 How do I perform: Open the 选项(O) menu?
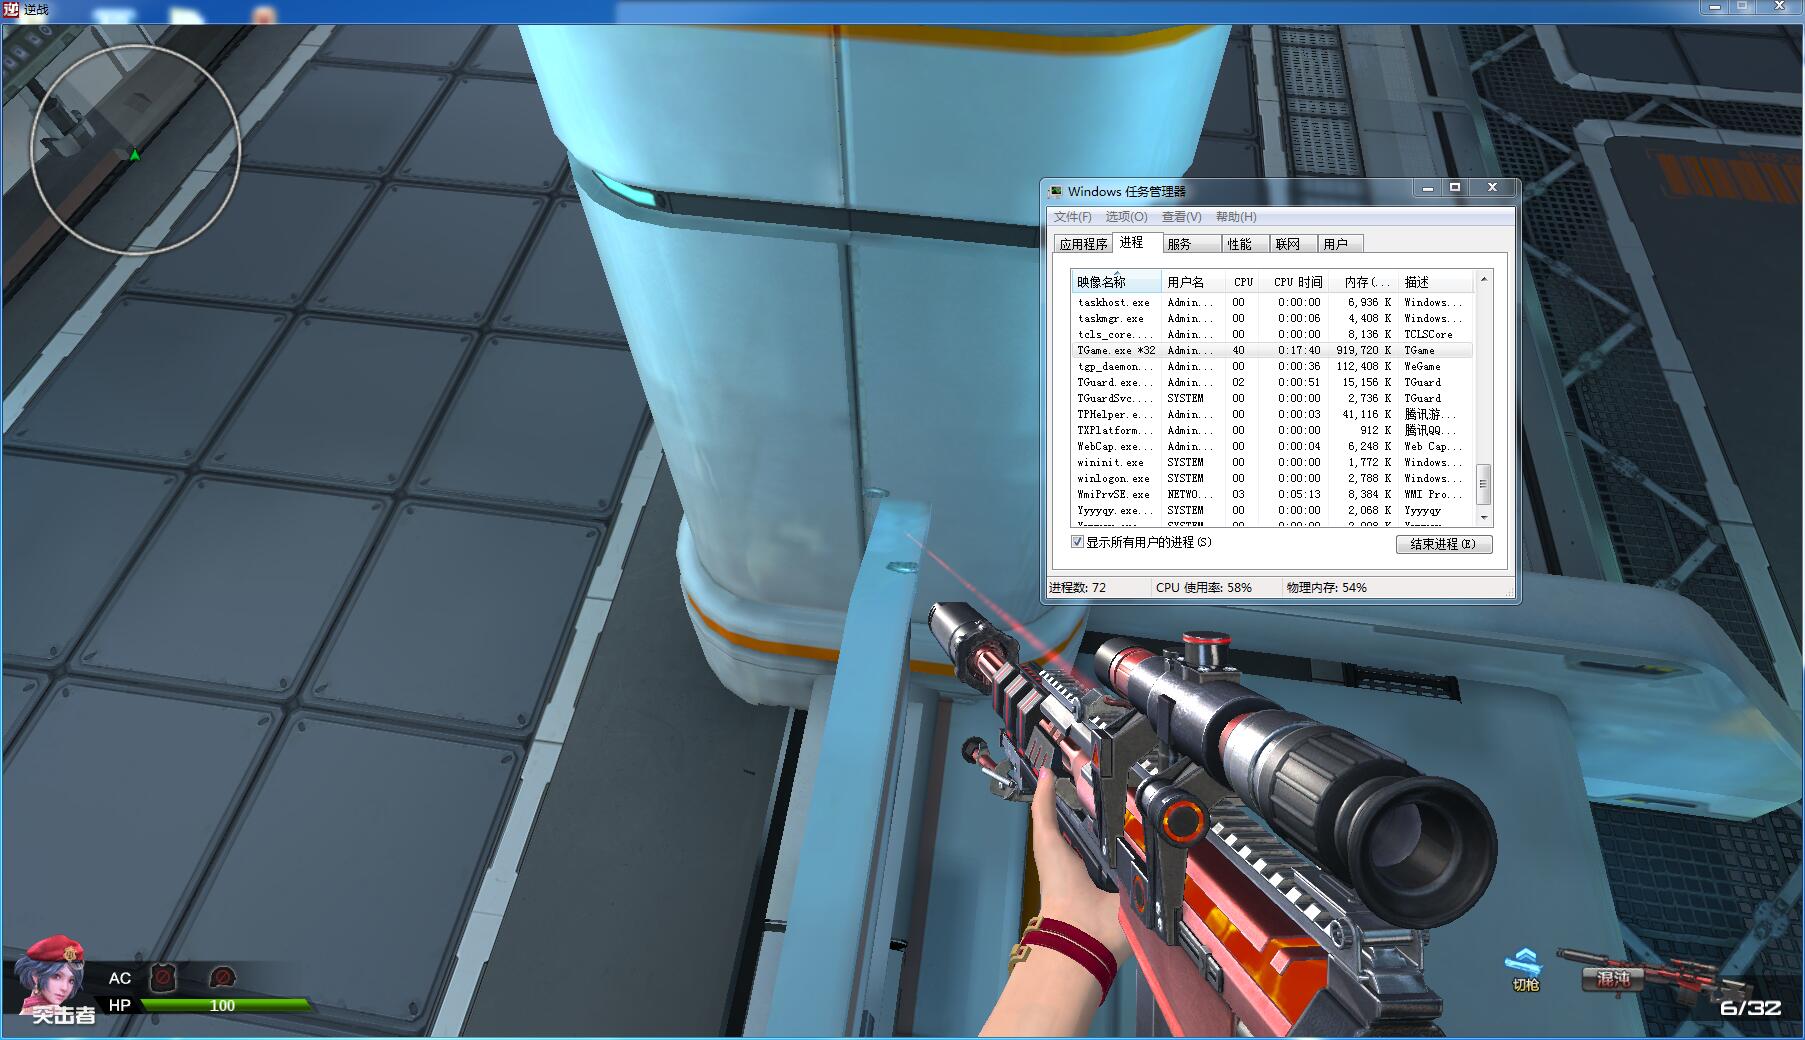click(x=1126, y=217)
